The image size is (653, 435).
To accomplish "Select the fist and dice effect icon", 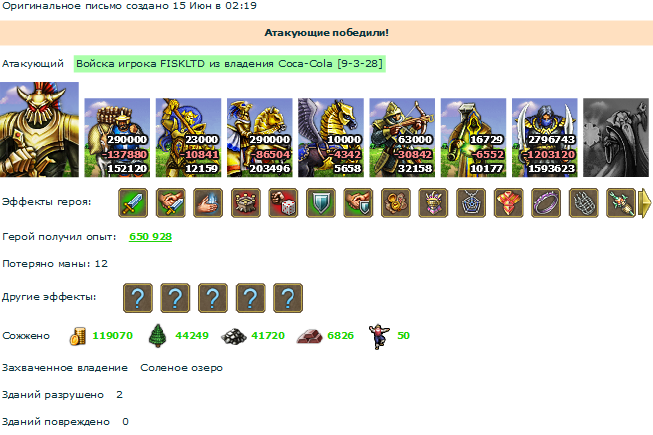I will (283, 203).
